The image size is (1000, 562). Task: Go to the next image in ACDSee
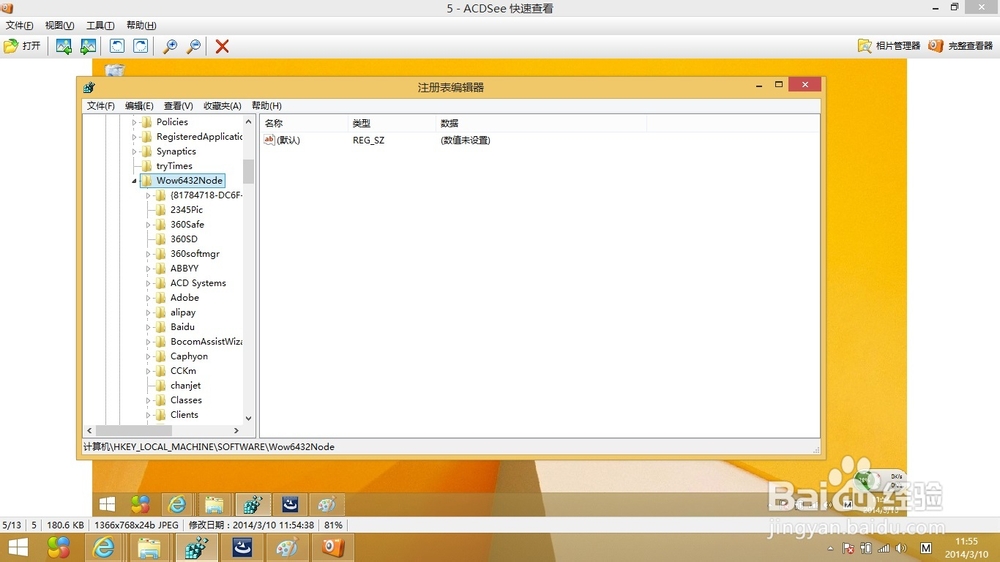(x=88, y=46)
